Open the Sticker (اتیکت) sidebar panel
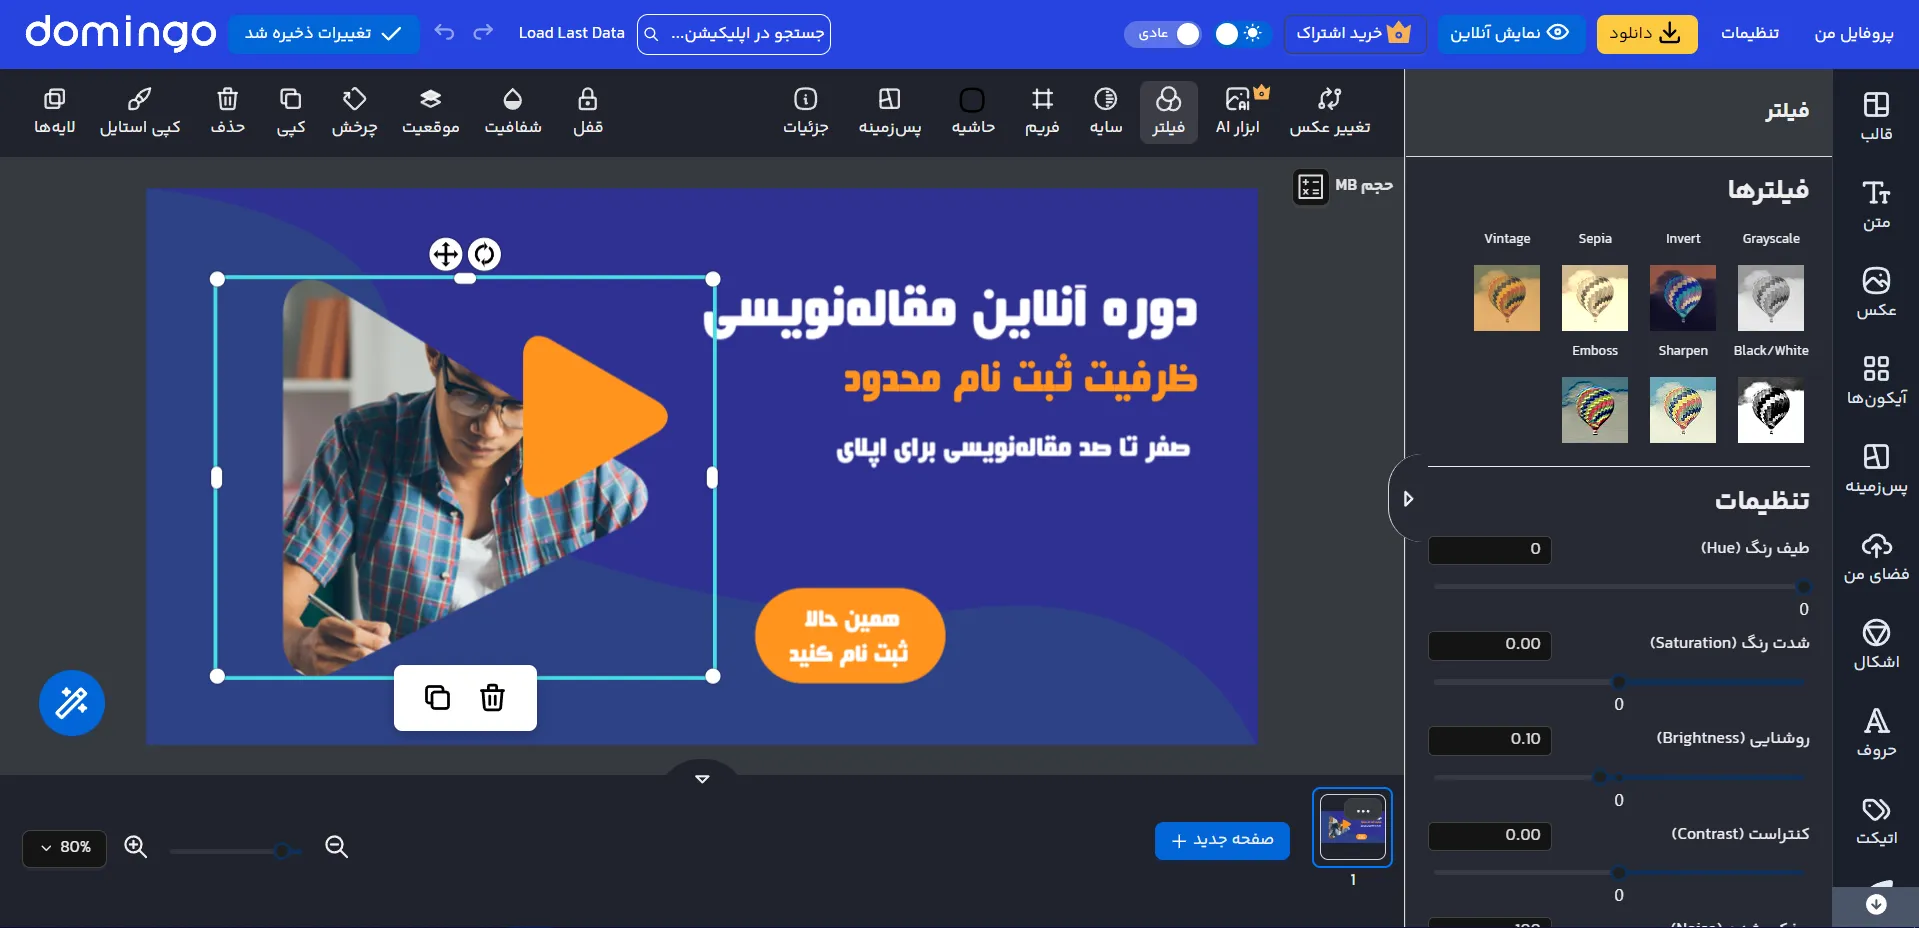The image size is (1919, 928). click(x=1876, y=820)
